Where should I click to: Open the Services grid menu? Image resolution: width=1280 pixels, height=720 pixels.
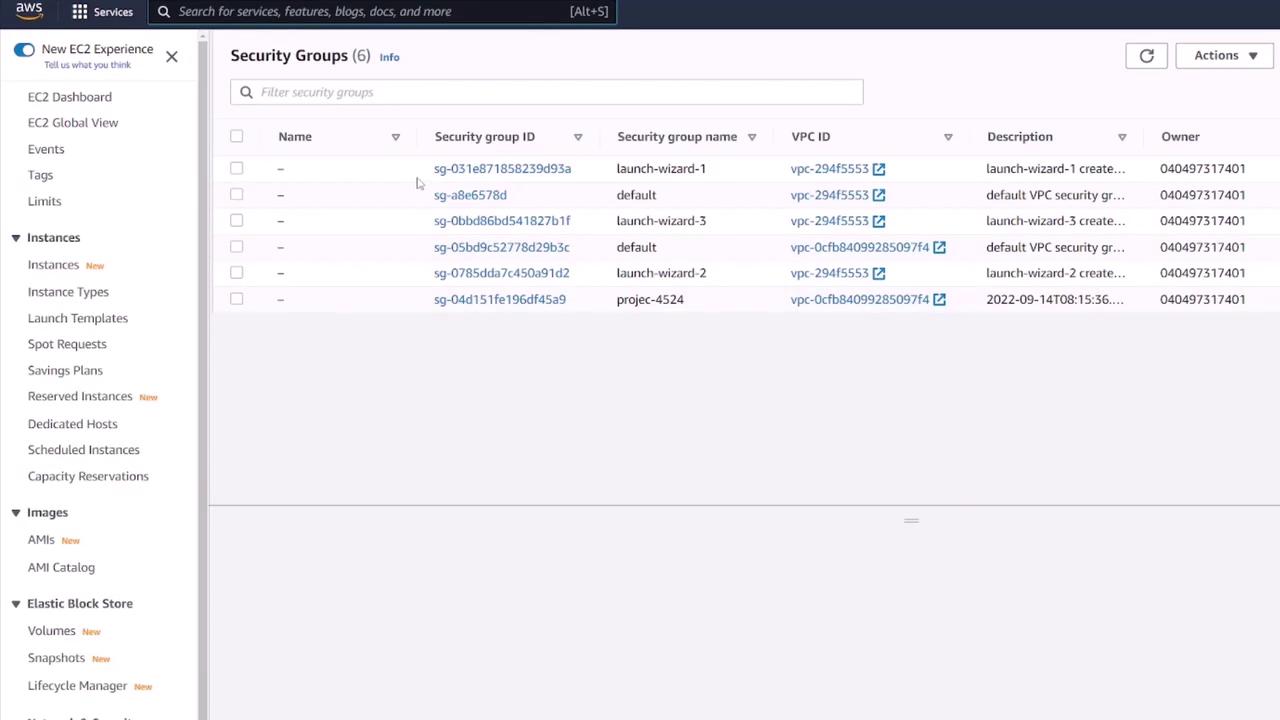click(x=101, y=12)
